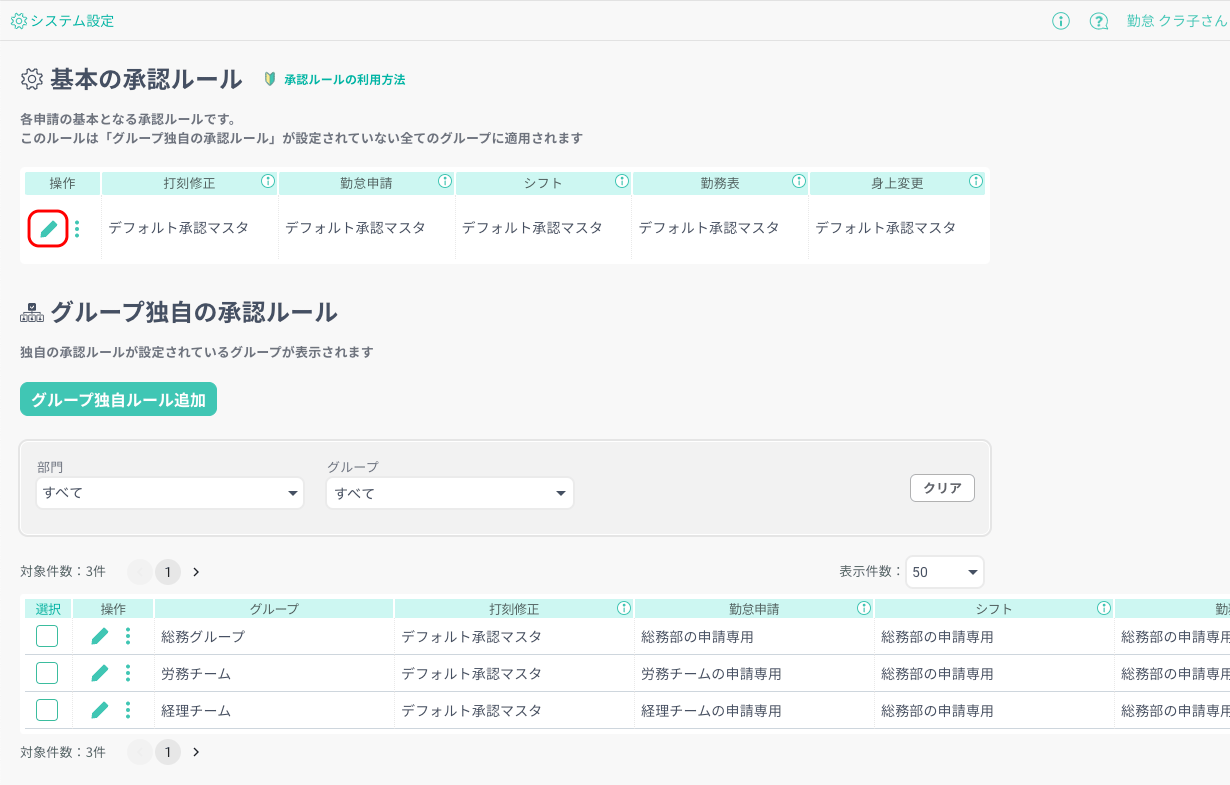Check the box for 労務チーム row
This screenshot has width=1230, height=785.
[47, 673]
